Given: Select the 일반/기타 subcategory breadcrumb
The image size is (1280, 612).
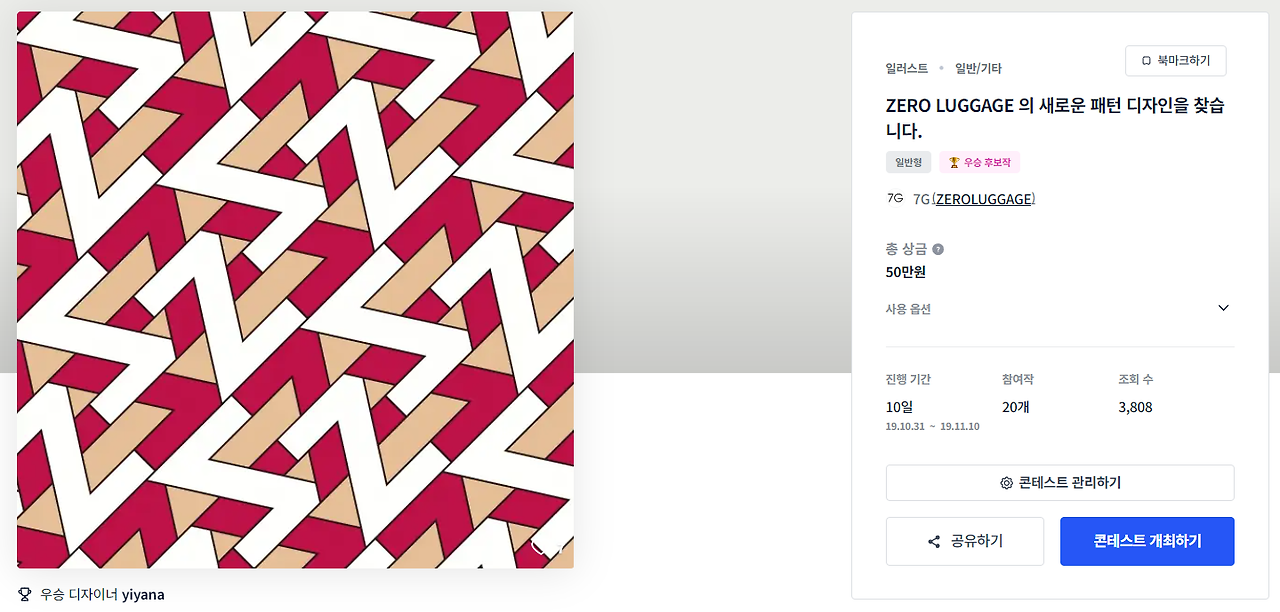Looking at the screenshot, I should (x=978, y=69).
